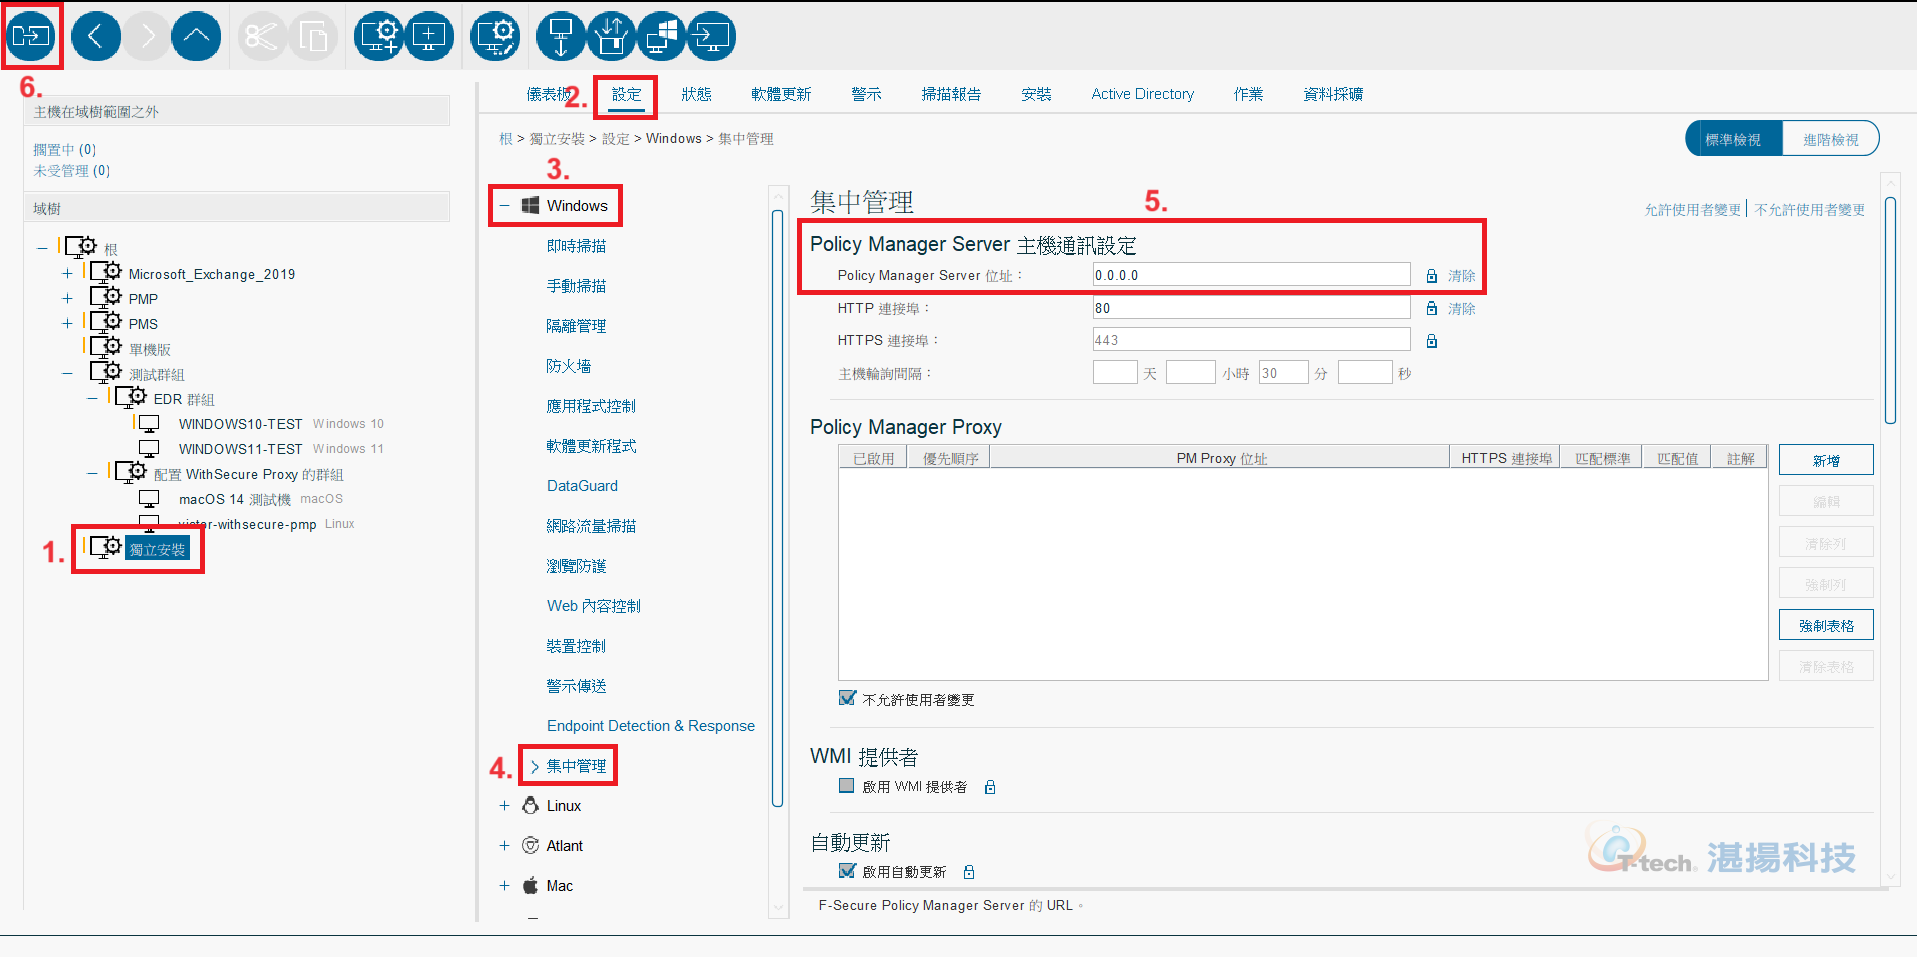Image resolution: width=1917 pixels, height=957 pixels.
Task: Select the macOS 14 測試機 host
Action: tap(234, 499)
